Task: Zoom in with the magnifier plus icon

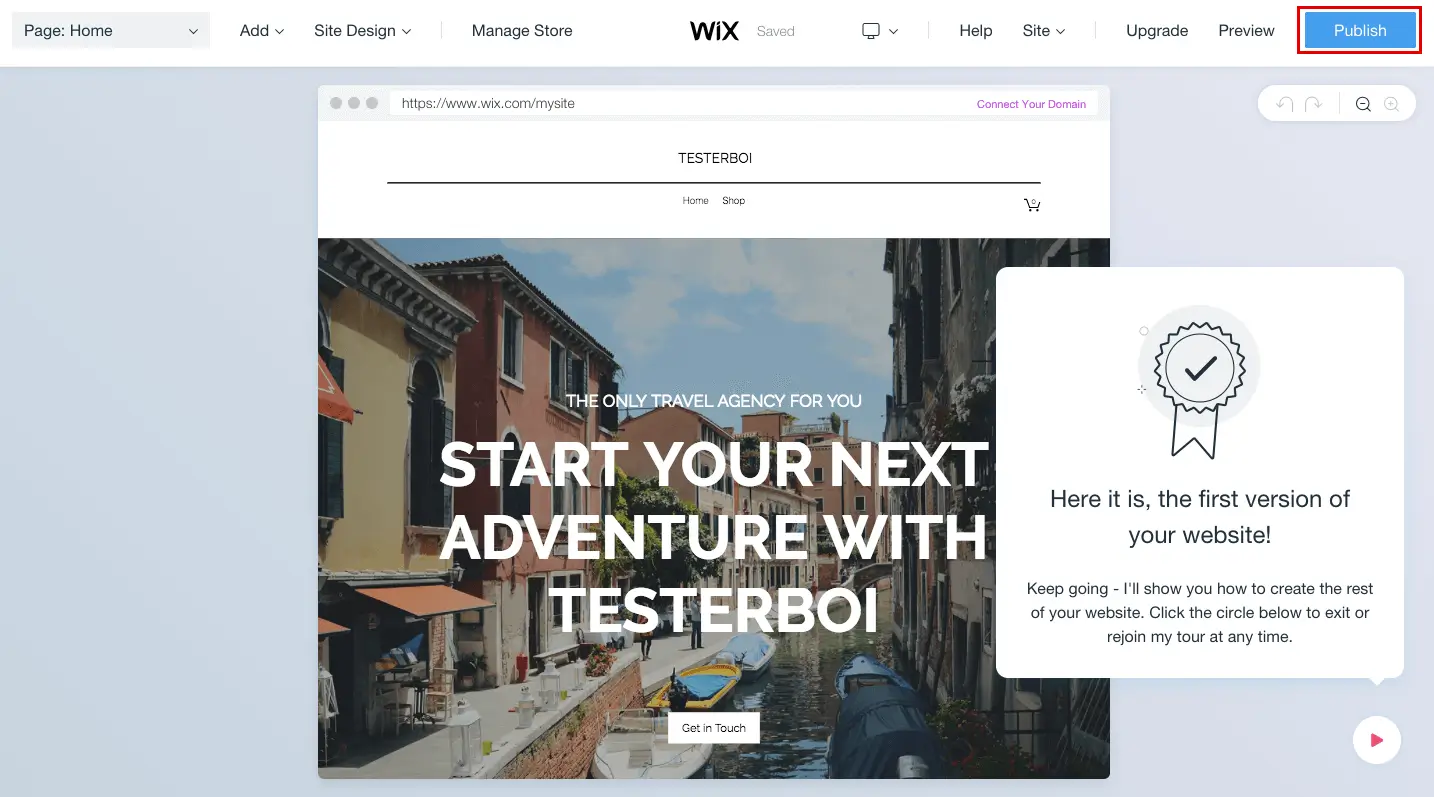Action: (1391, 104)
